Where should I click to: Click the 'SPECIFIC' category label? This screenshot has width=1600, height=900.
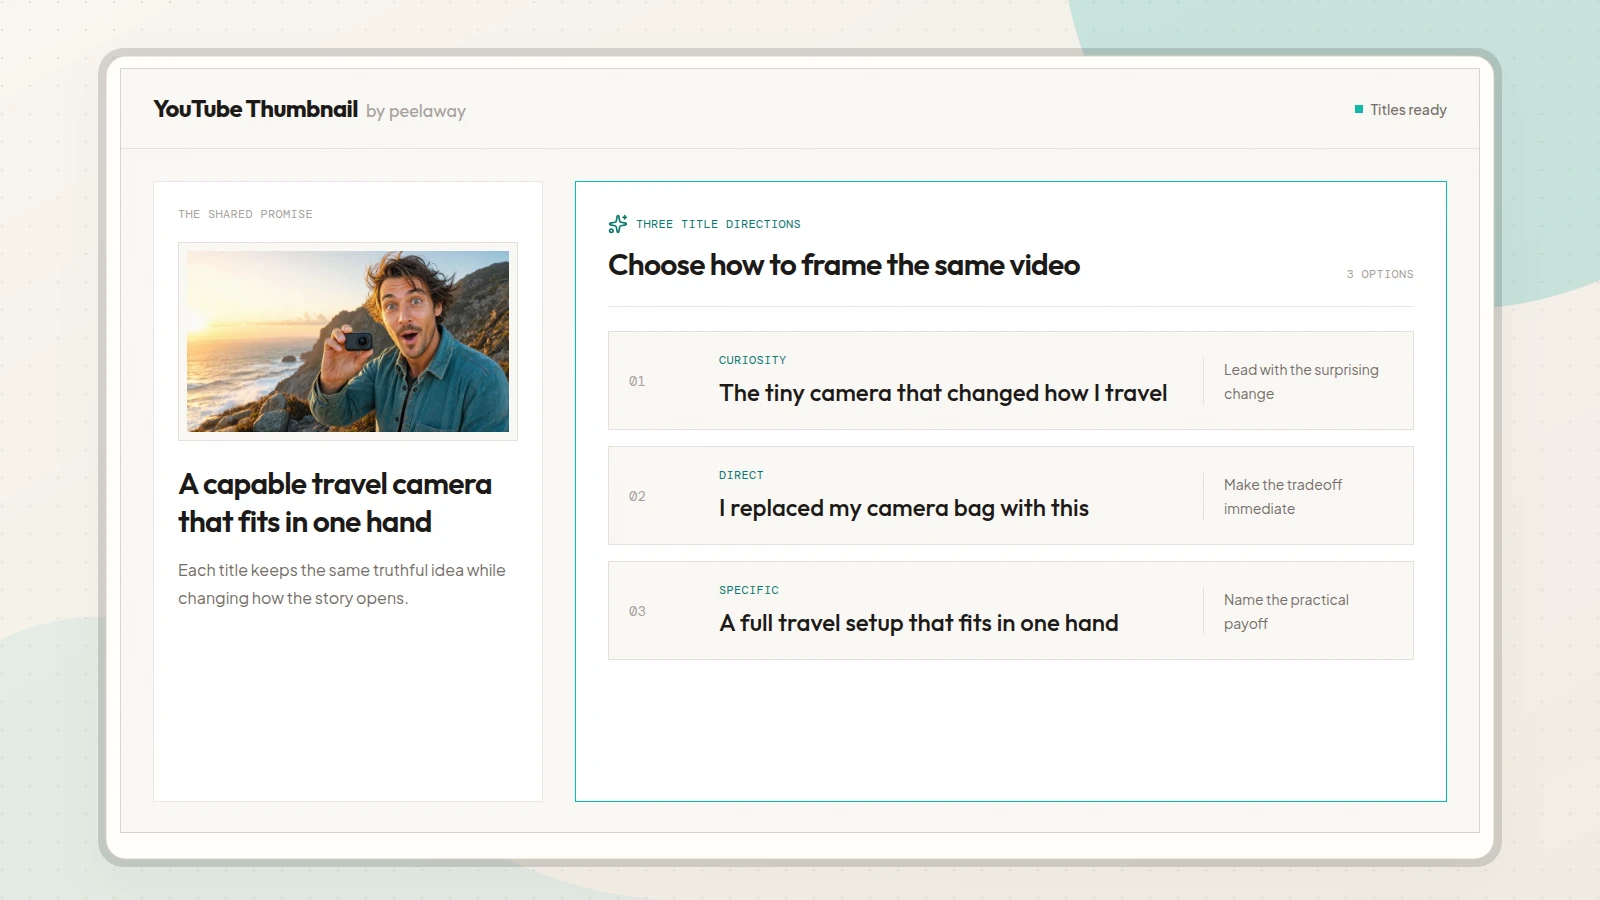click(x=749, y=590)
